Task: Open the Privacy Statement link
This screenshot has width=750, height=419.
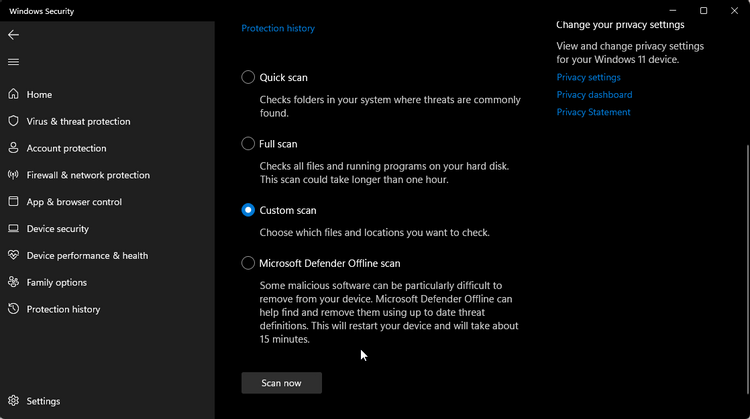Action: pyautogui.click(x=593, y=112)
